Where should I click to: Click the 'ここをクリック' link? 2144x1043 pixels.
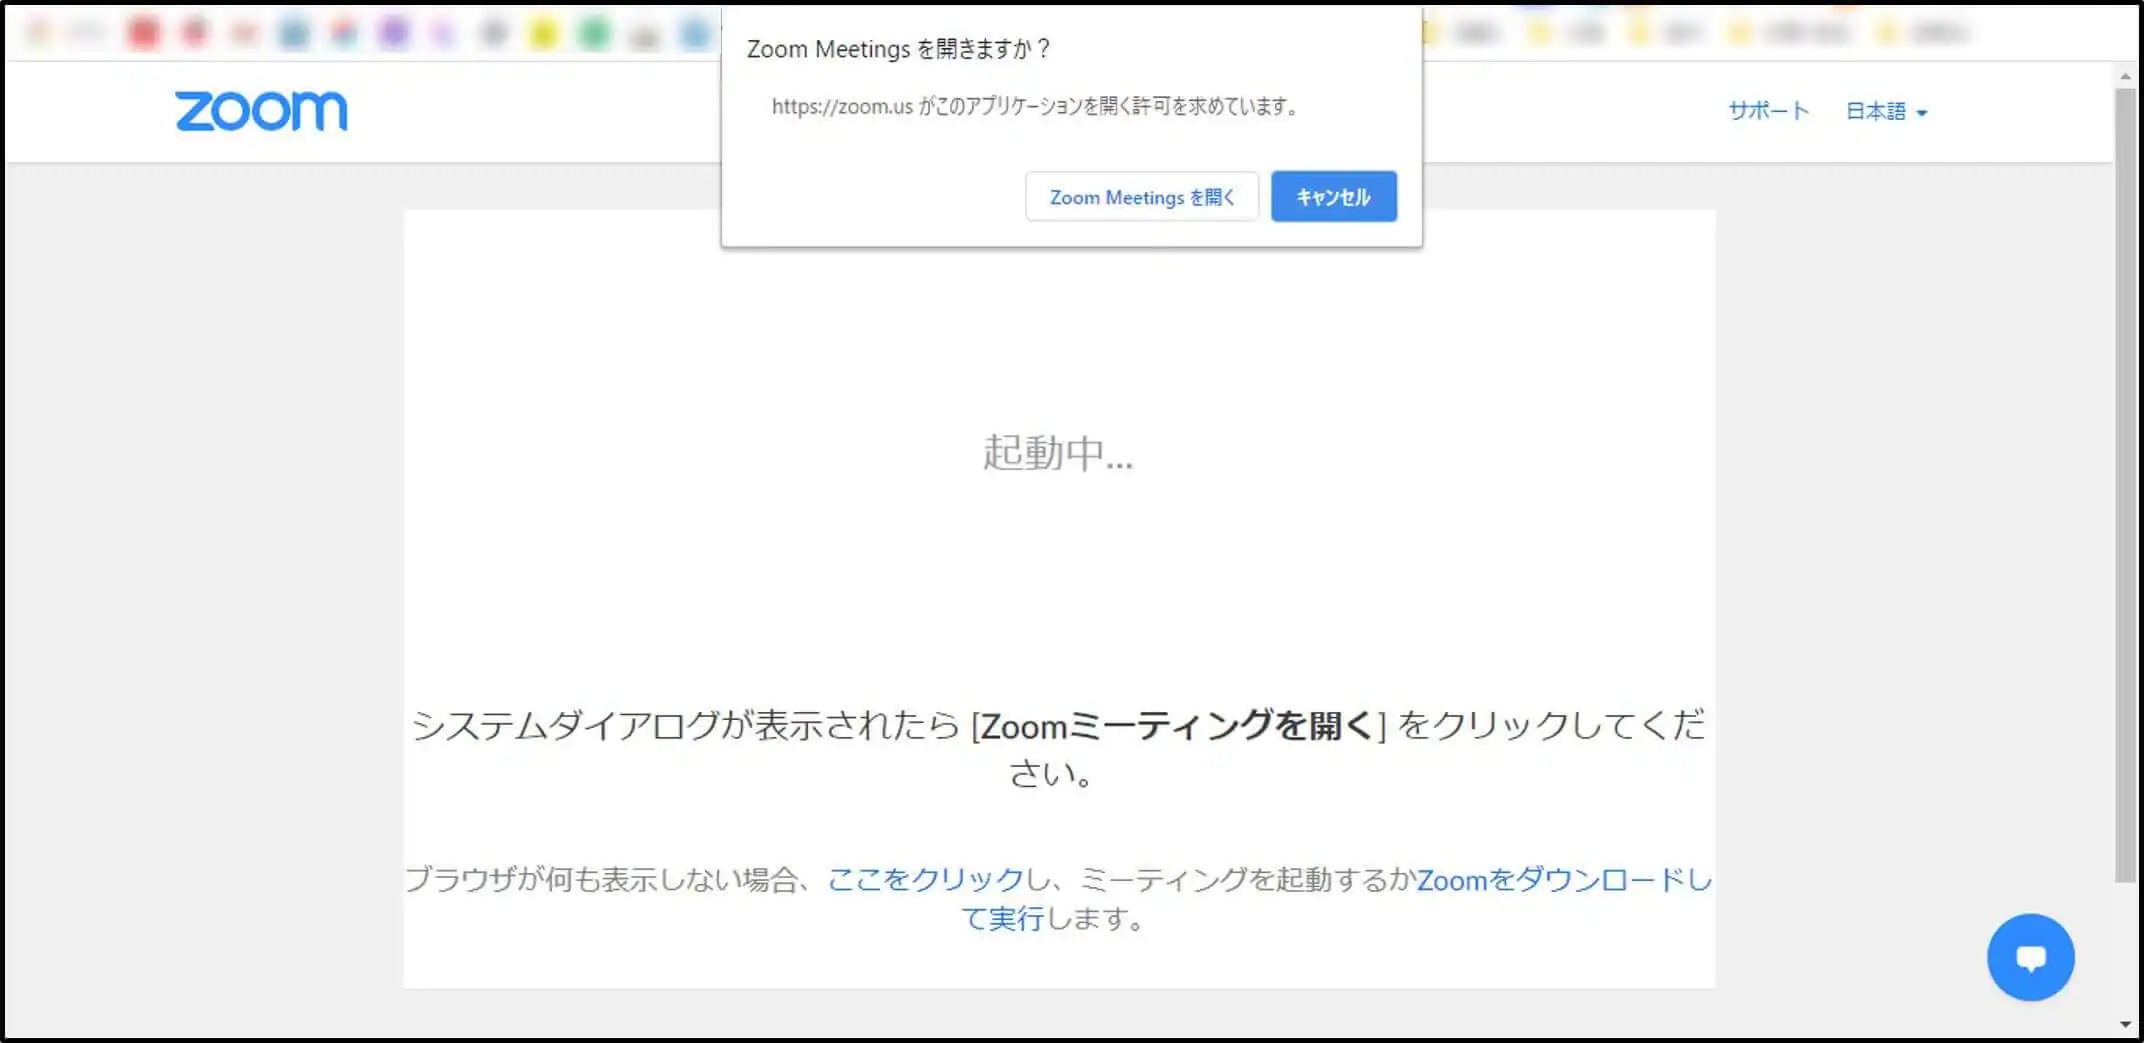pyautogui.click(x=926, y=879)
